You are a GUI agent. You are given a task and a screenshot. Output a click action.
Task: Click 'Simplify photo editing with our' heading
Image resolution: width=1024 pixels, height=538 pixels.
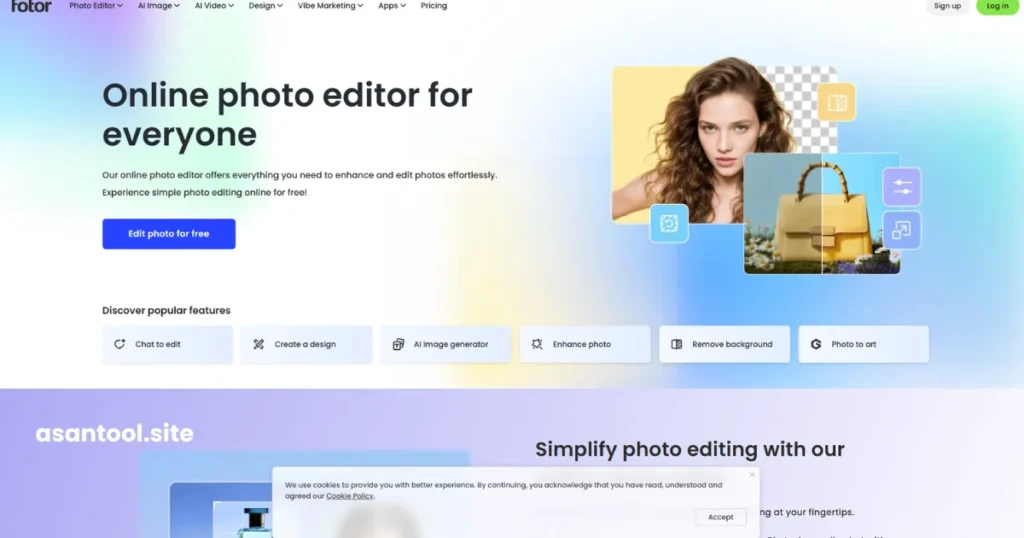point(690,449)
